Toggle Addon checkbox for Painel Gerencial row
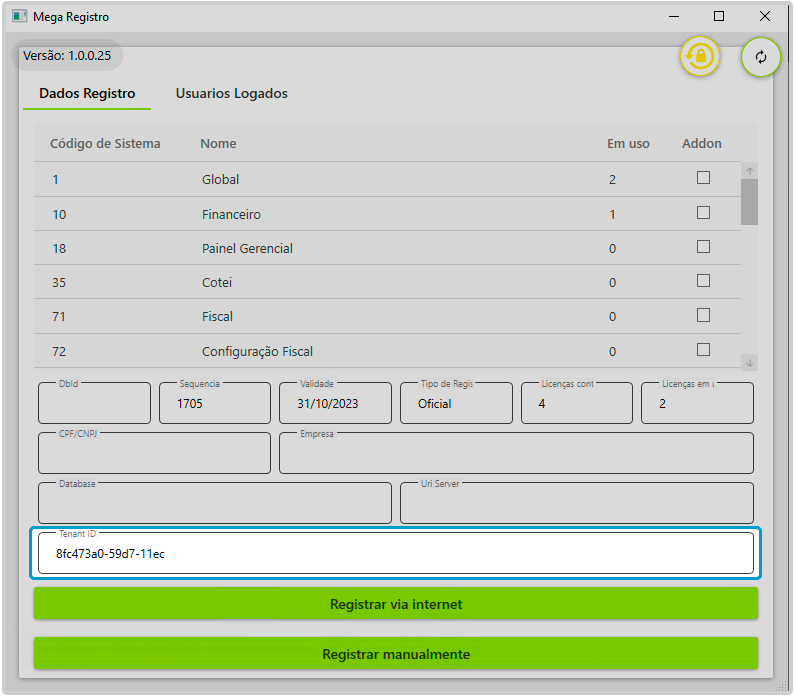This screenshot has width=796, height=697. [703, 247]
